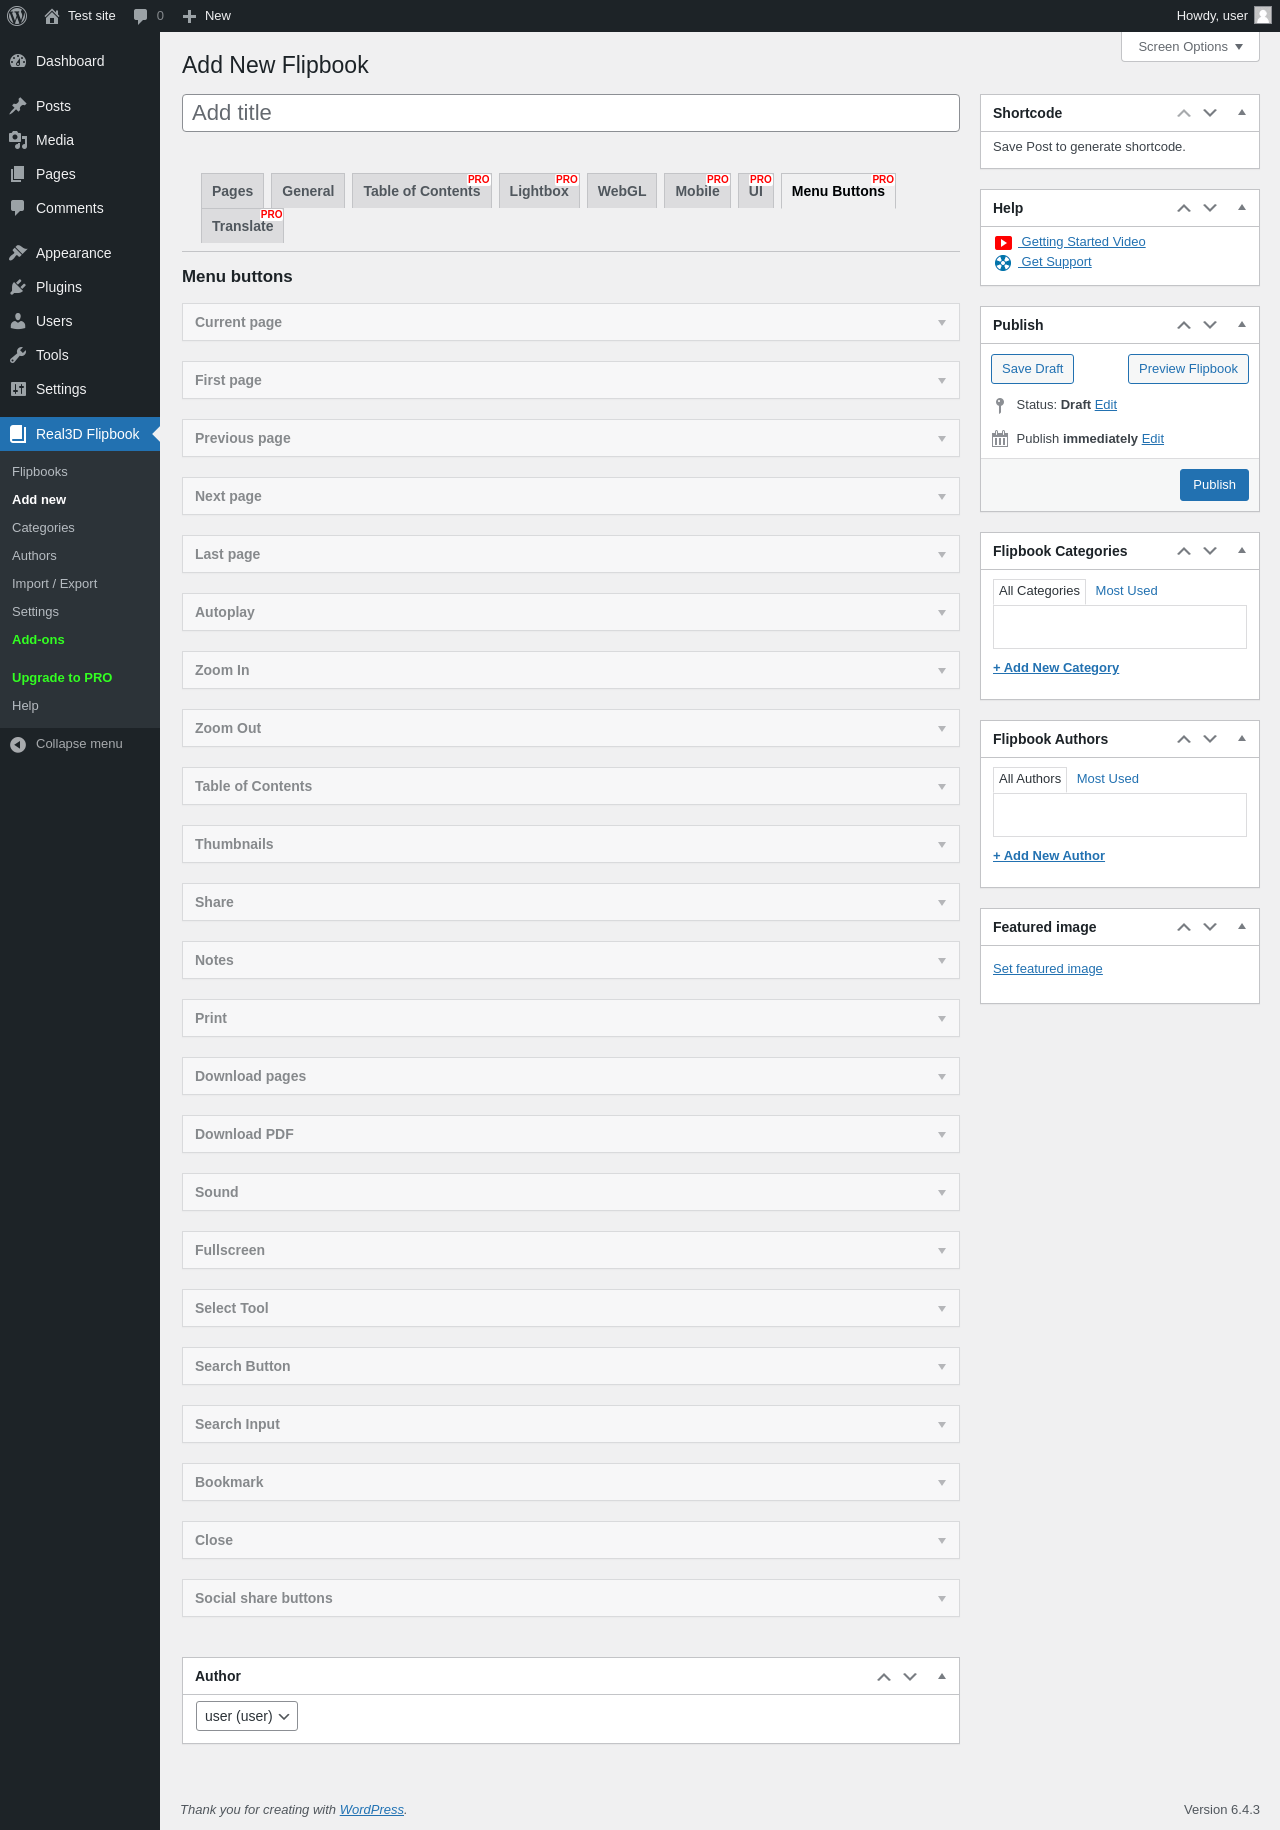Toggle Featured image panel collapse triangle
This screenshot has width=1280, height=1830.
[x=1242, y=927]
